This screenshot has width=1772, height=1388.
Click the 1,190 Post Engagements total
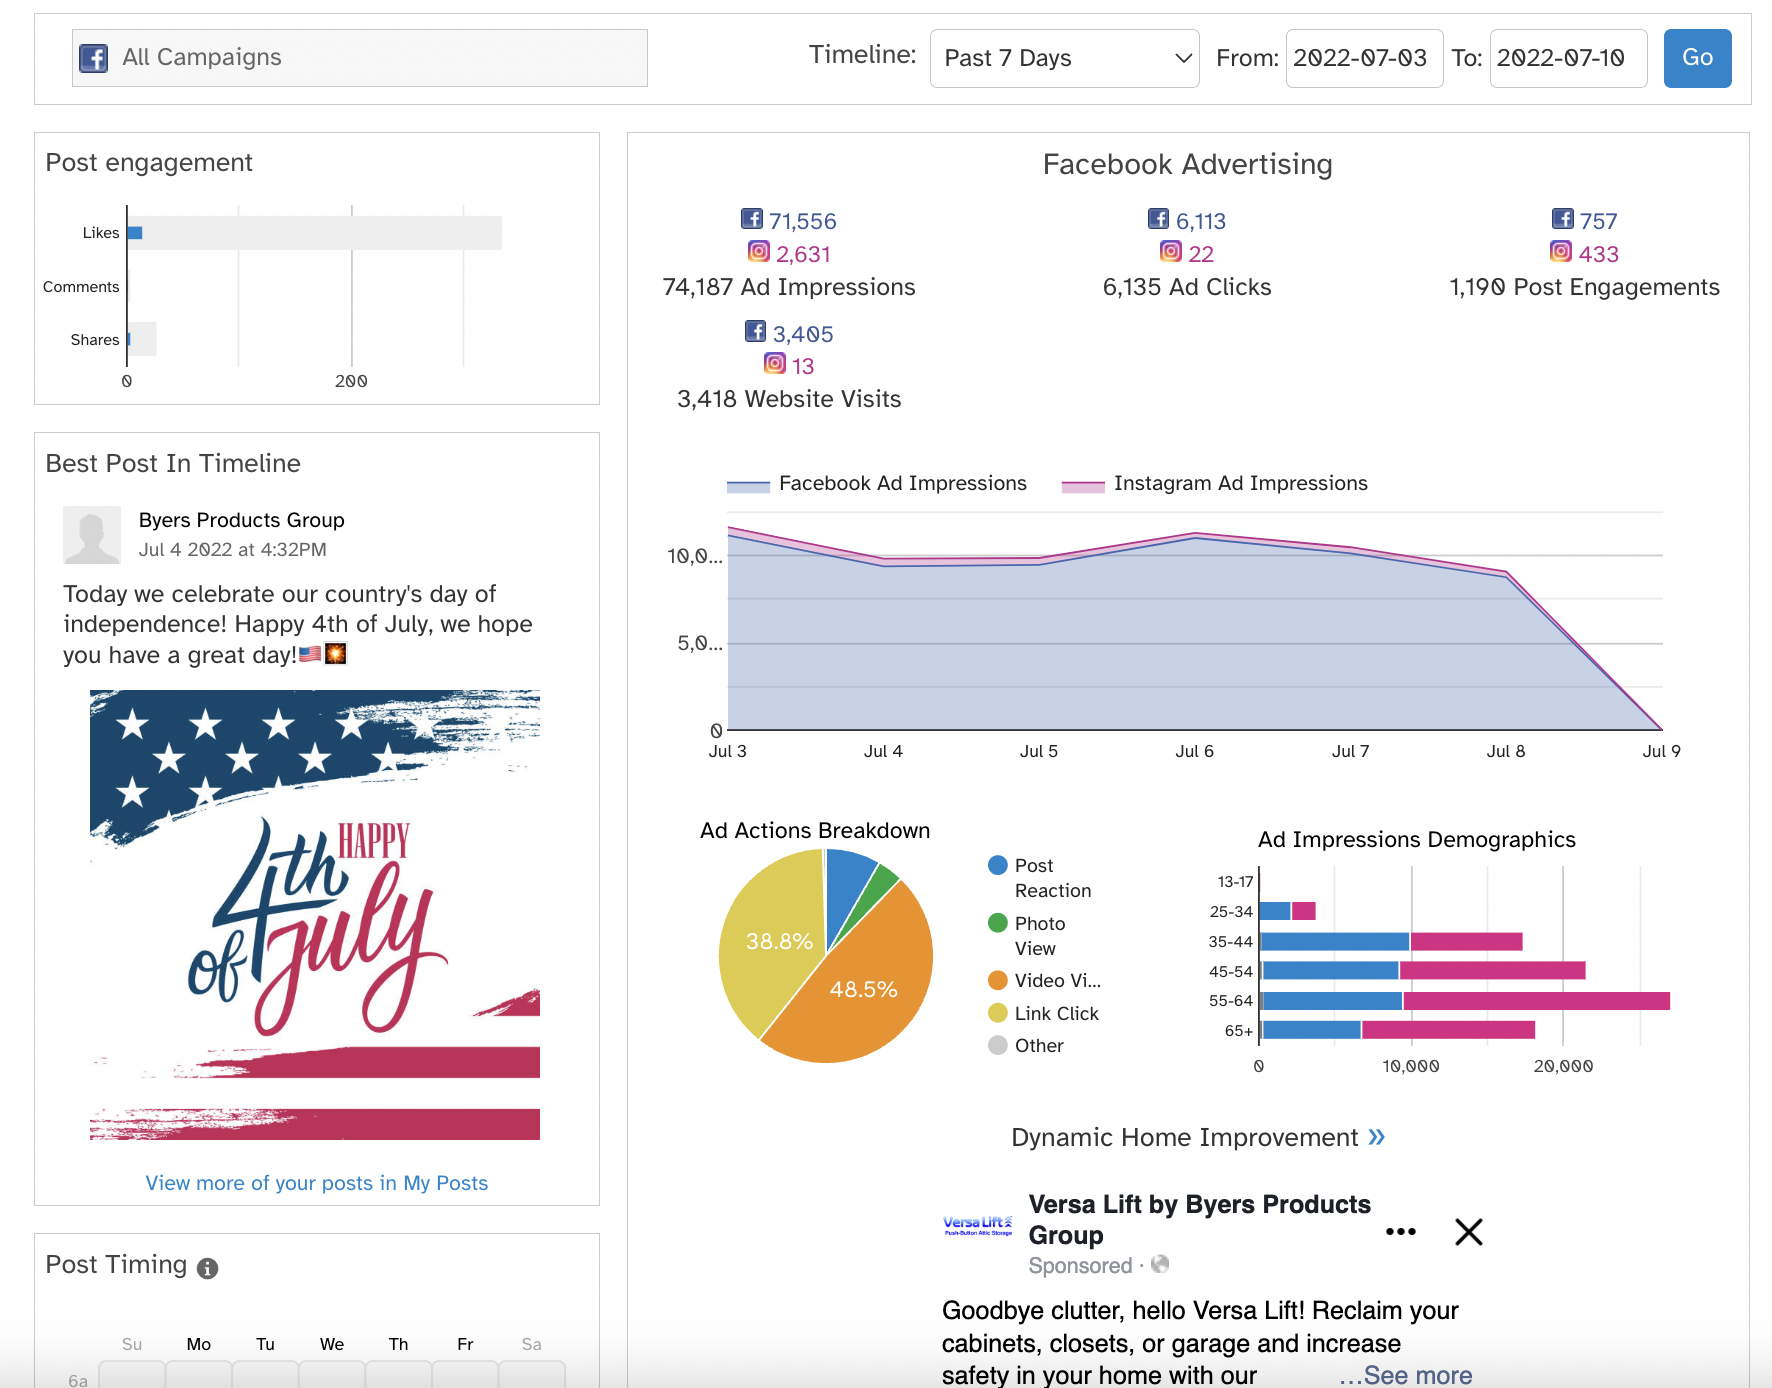pos(1585,288)
